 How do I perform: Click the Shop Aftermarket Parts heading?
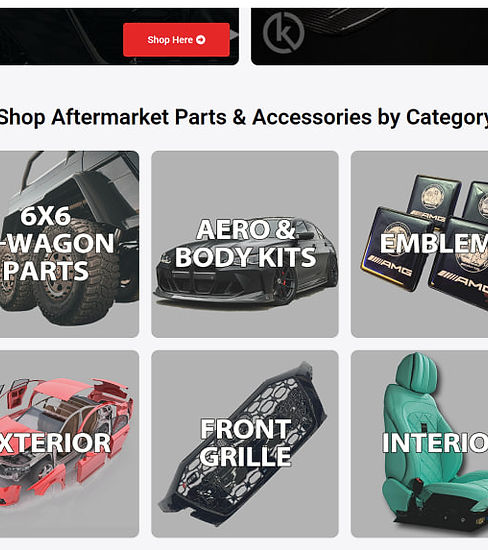tap(243, 117)
